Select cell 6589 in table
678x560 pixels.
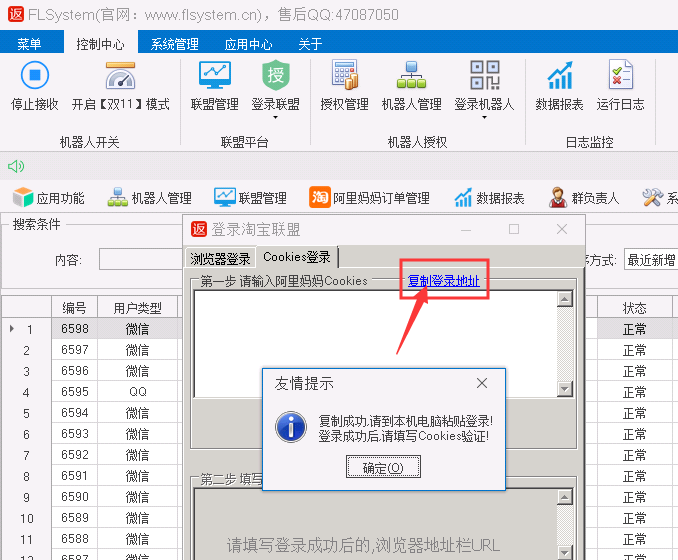(x=74, y=518)
